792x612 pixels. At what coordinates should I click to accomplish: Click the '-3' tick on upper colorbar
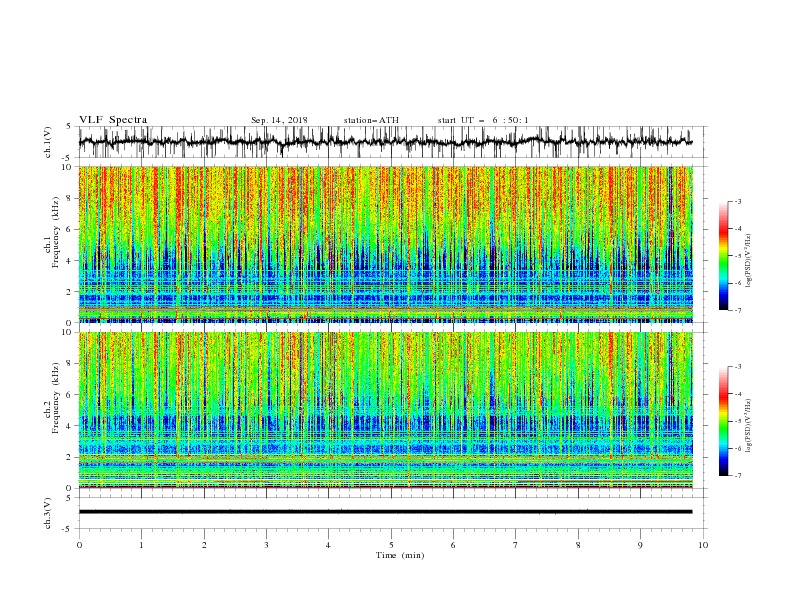pos(737,201)
